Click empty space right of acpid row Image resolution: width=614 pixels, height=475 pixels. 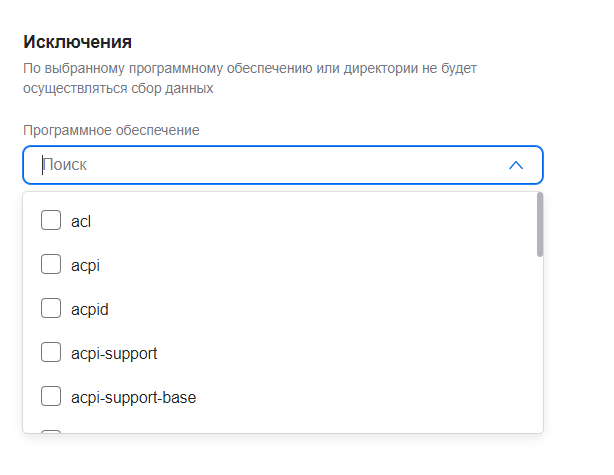(350, 309)
